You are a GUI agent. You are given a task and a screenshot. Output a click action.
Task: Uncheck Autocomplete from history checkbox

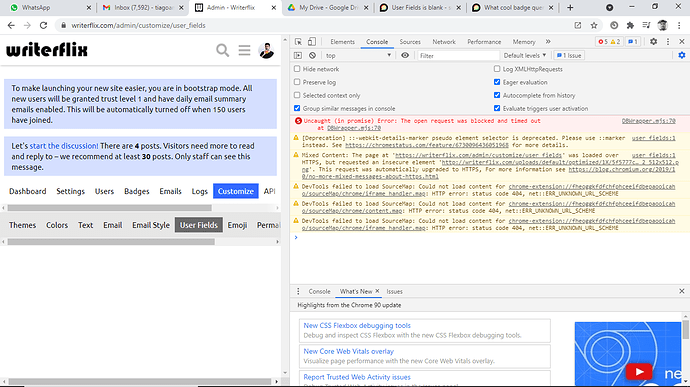coord(497,95)
